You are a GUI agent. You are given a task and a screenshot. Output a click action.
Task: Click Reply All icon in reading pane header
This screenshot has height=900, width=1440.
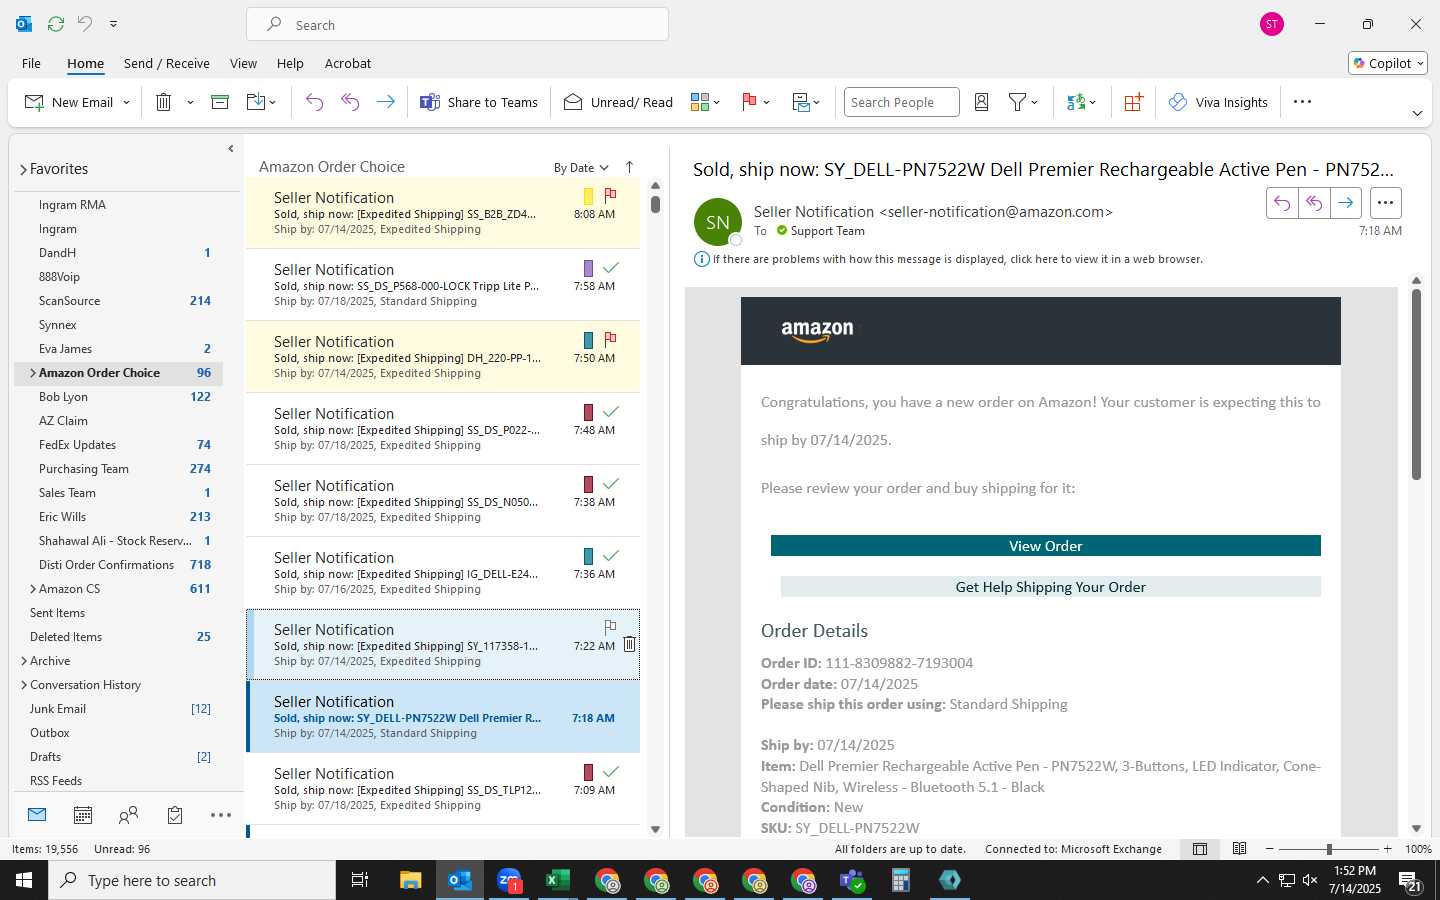coord(1314,203)
